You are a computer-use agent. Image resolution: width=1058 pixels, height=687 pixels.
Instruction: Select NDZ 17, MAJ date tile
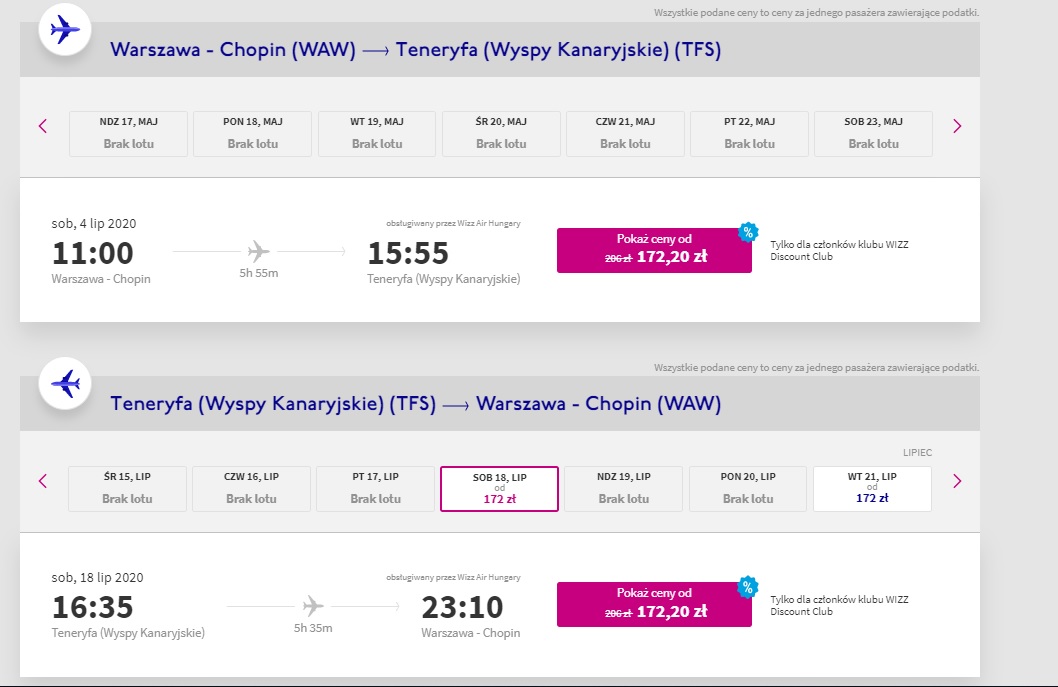(128, 134)
